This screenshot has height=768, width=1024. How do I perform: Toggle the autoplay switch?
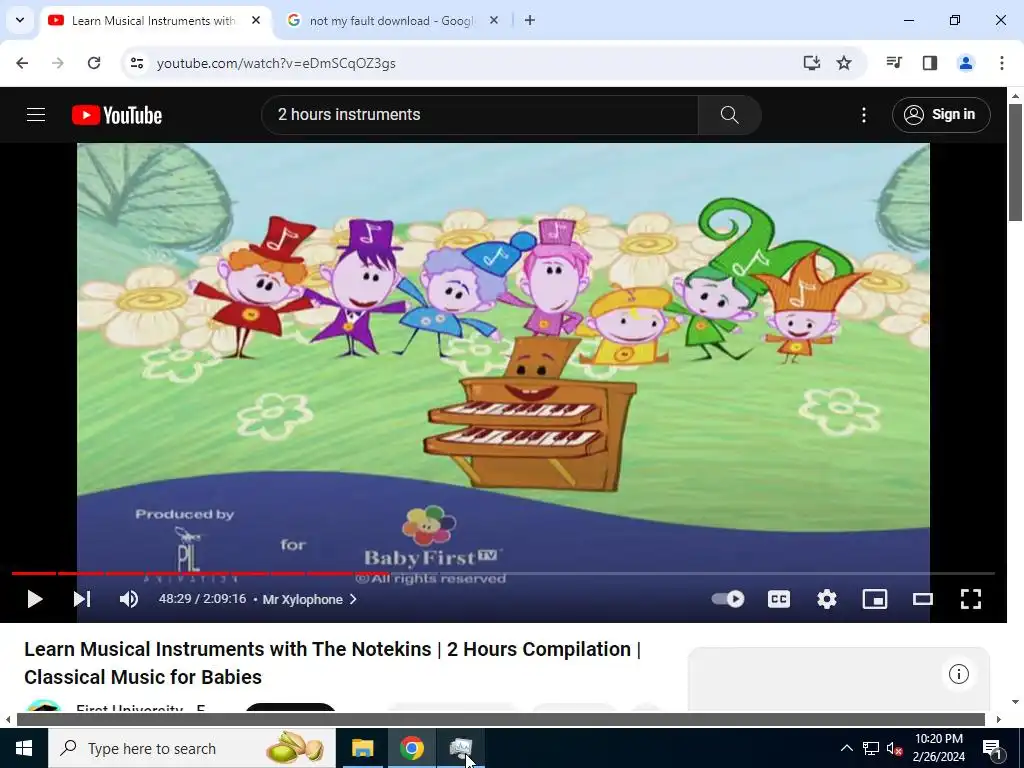(728, 599)
